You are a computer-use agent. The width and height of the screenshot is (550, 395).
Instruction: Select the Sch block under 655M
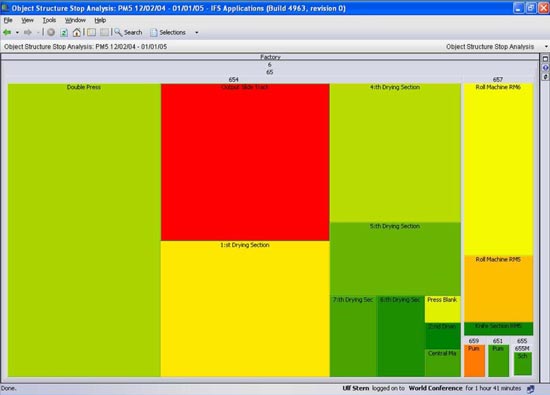[x=523, y=364]
